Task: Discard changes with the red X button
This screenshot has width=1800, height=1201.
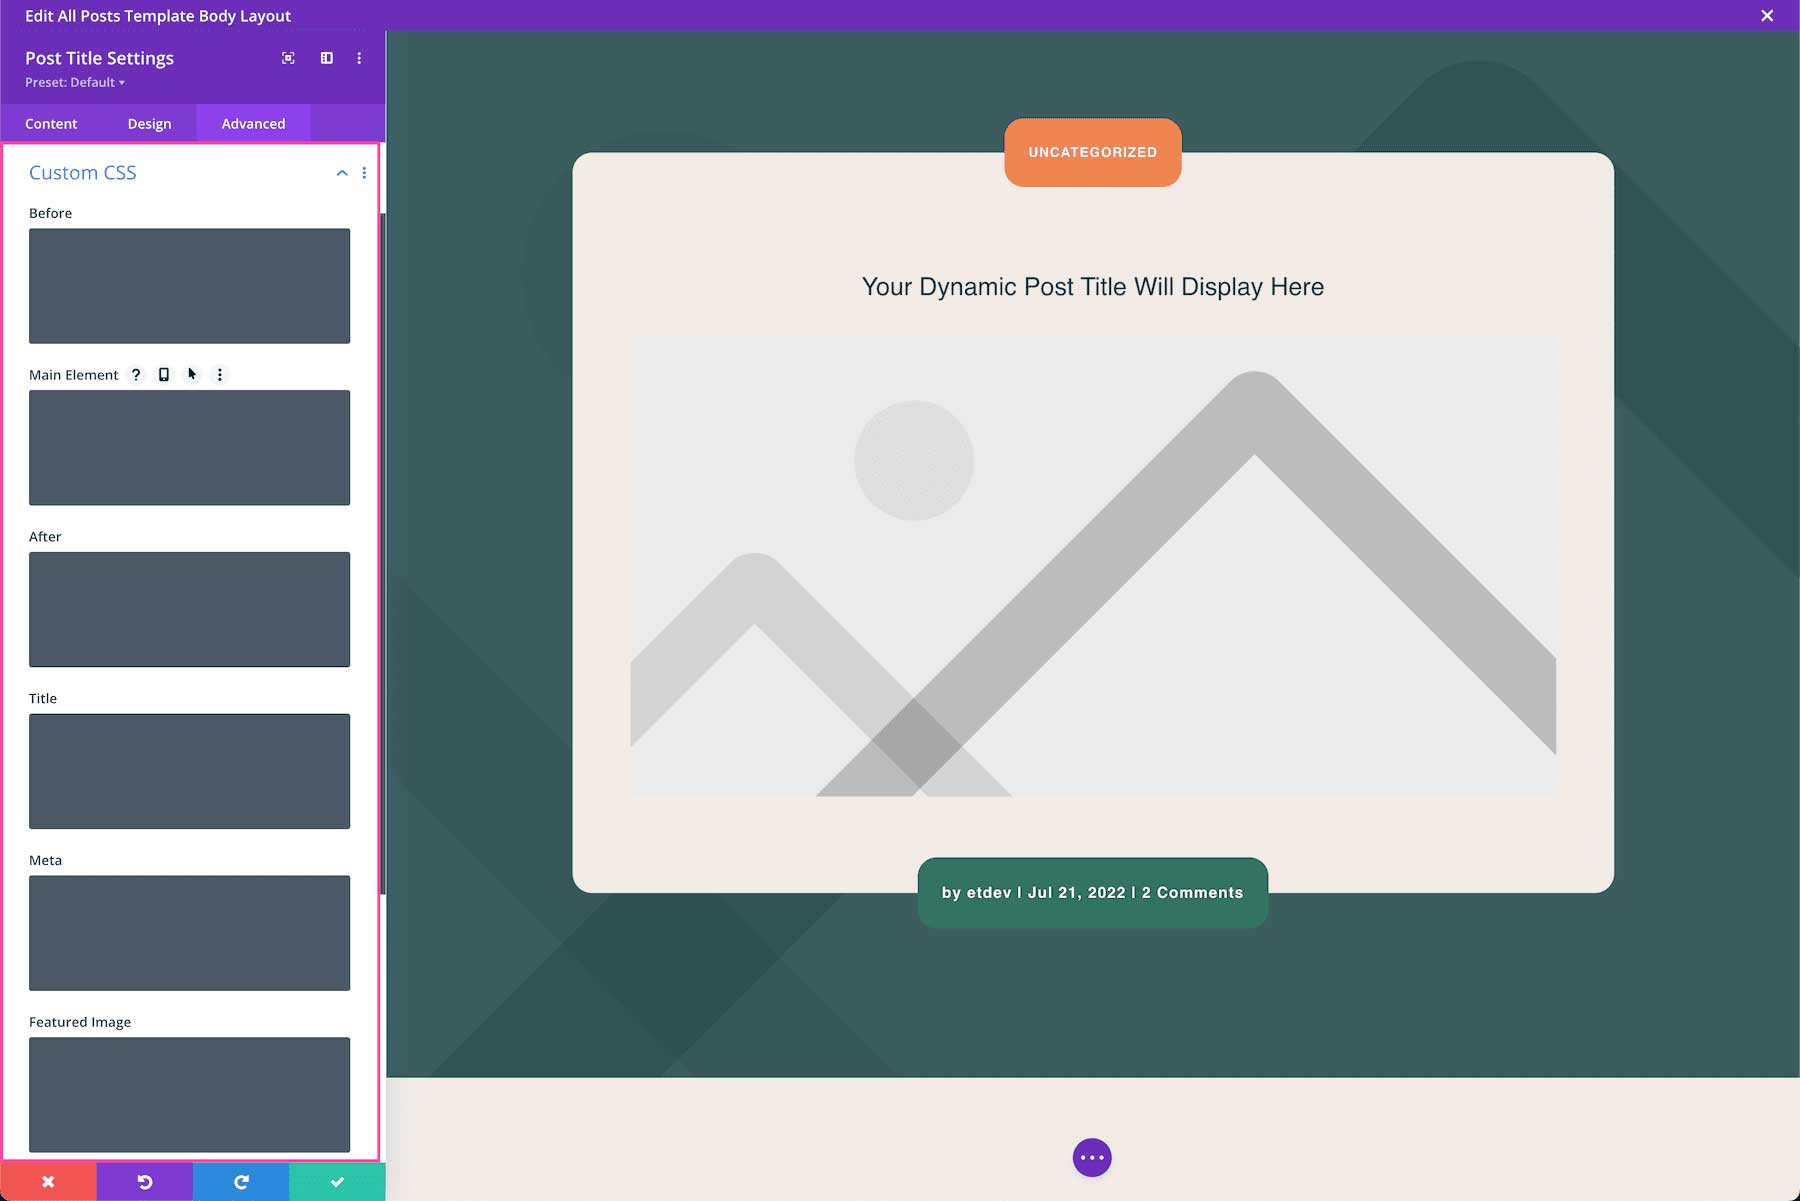Action: pyautogui.click(x=48, y=1182)
